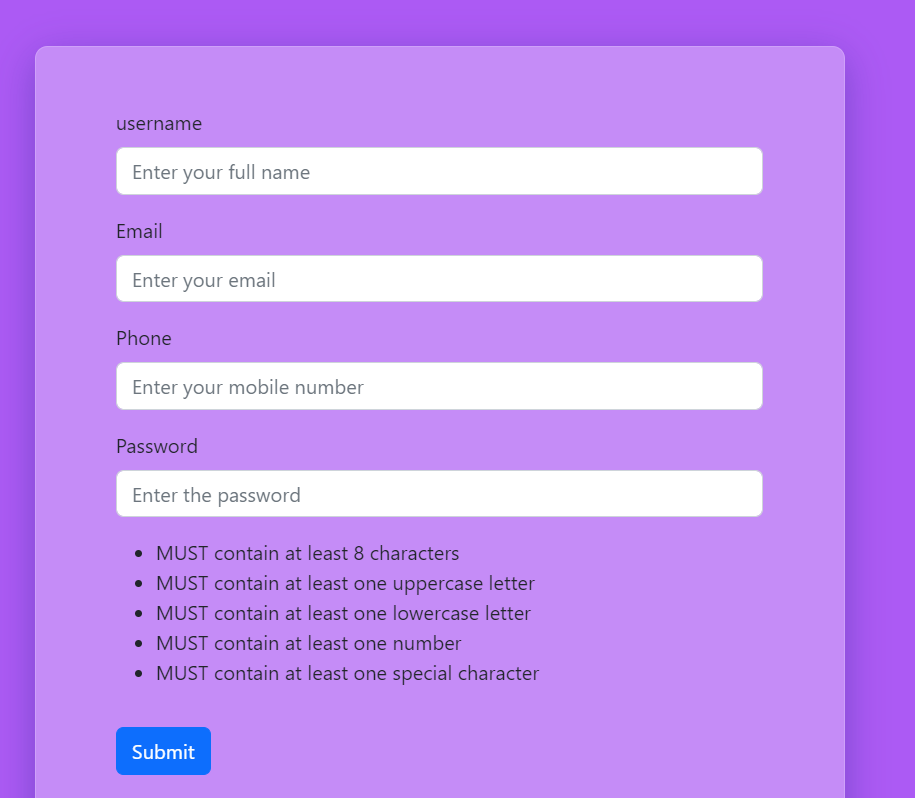Screen dimensions: 915x798
Task: Click the 'one lowercase letter' rule text
Action: point(442,613)
